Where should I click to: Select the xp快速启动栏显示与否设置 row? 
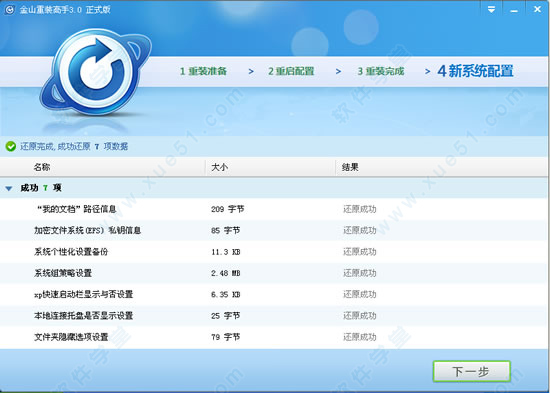(275, 294)
